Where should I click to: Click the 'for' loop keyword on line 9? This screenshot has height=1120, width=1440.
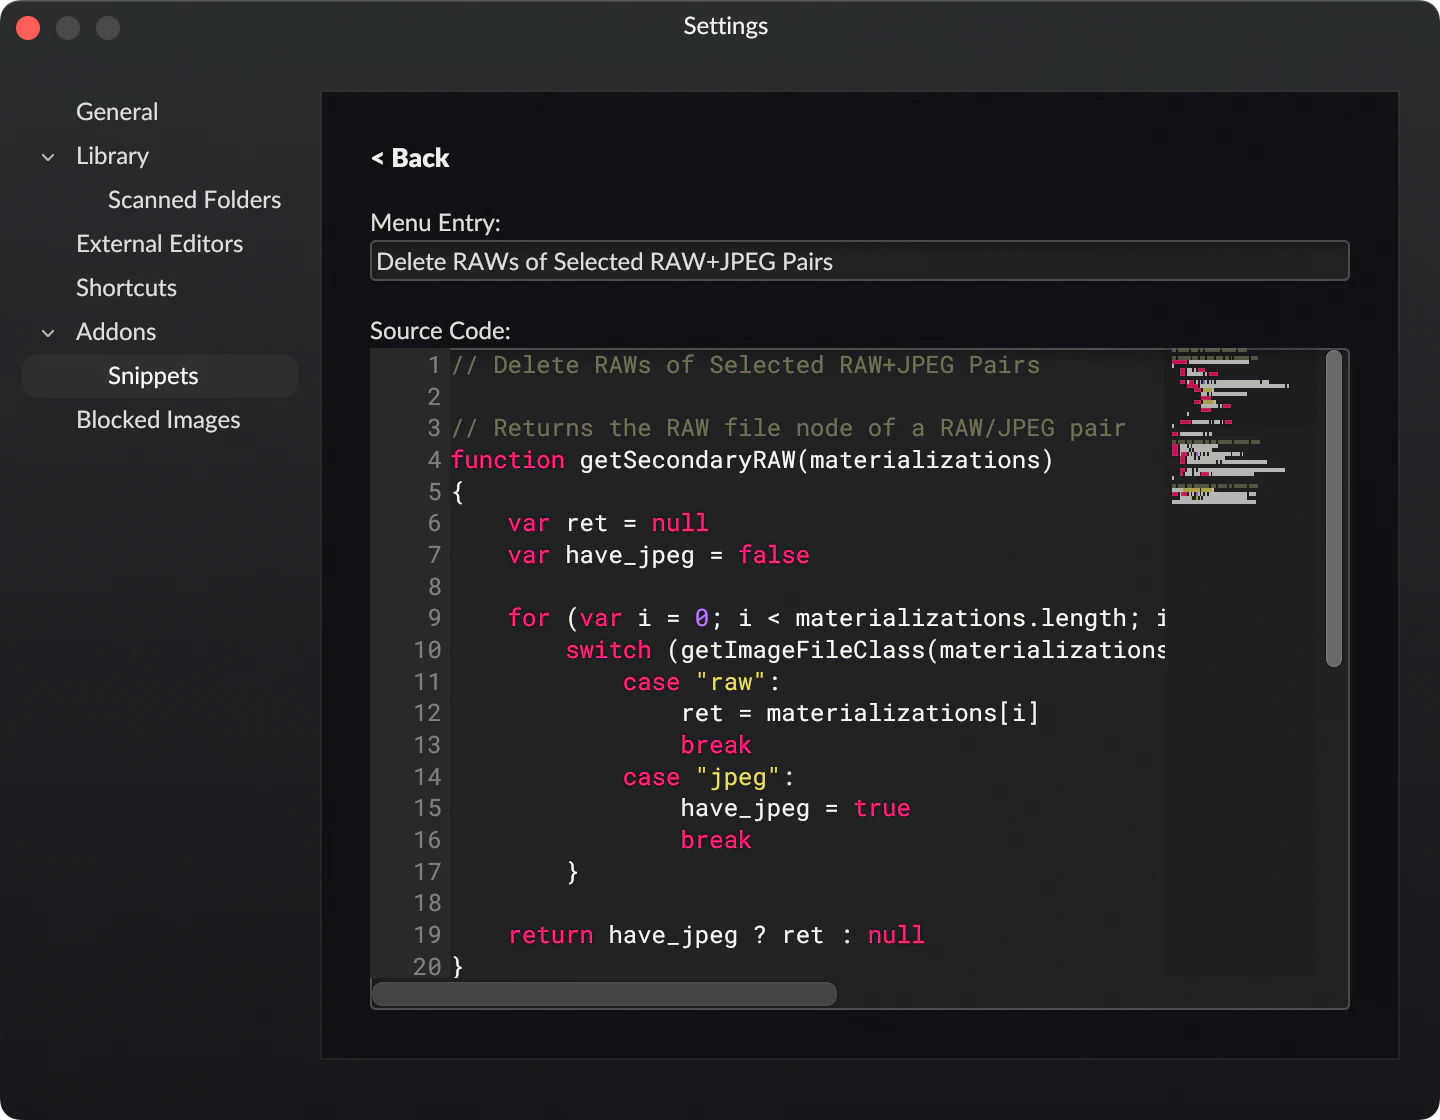tap(529, 618)
